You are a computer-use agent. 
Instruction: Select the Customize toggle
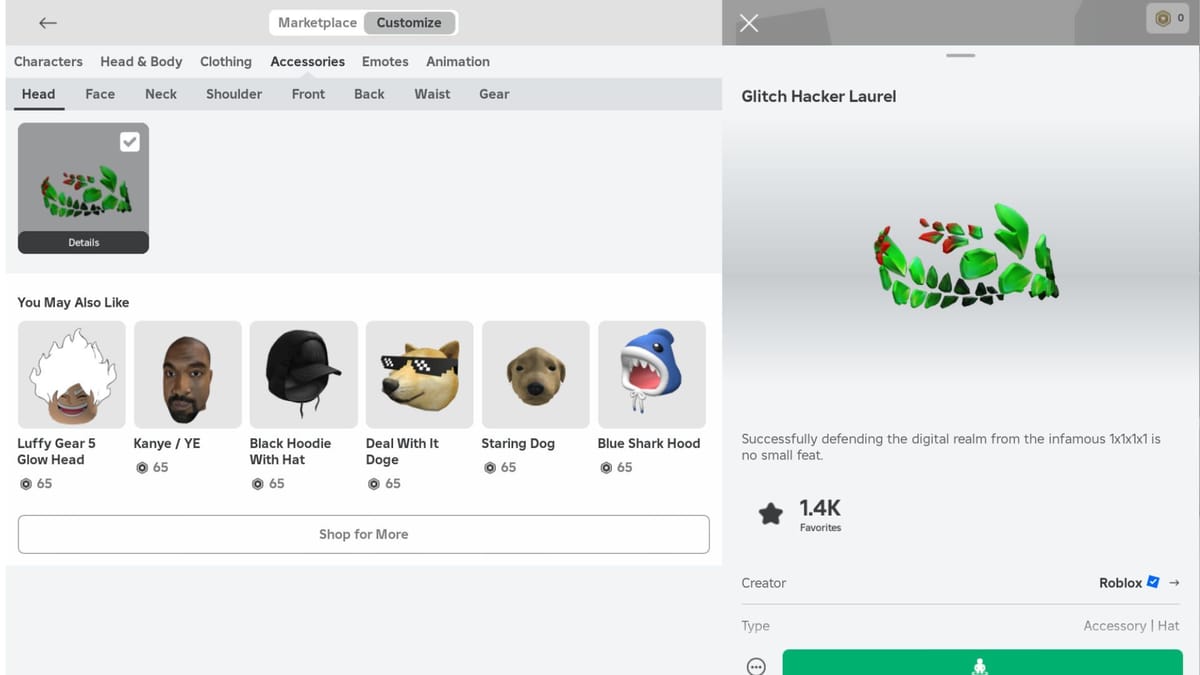(410, 22)
